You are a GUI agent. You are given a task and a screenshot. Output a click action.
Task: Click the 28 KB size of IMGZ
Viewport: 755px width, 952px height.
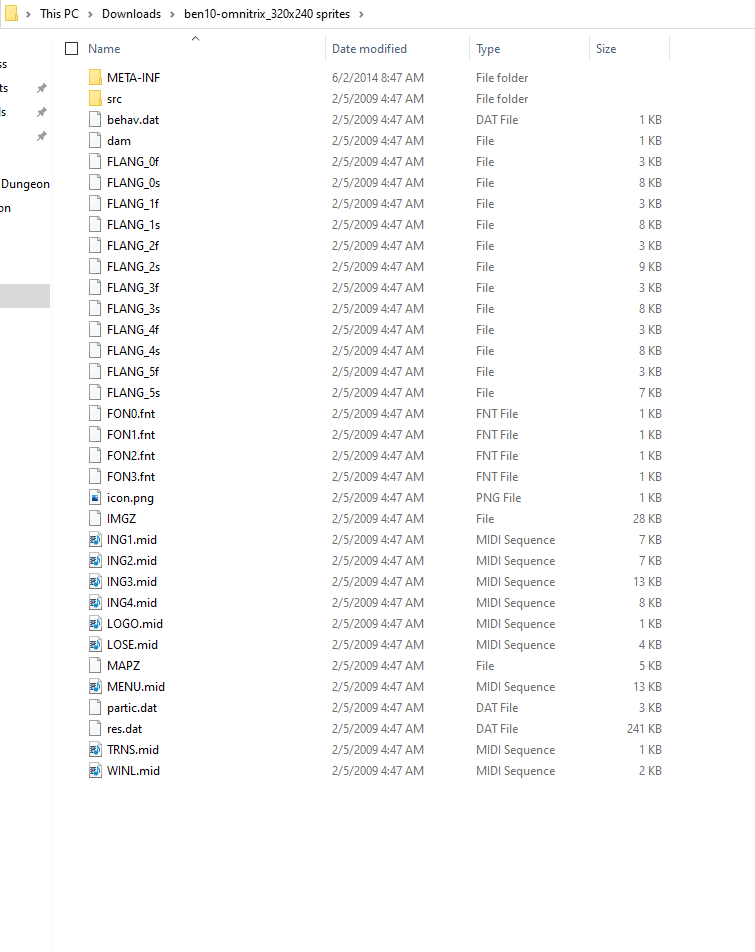[x=647, y=518]
